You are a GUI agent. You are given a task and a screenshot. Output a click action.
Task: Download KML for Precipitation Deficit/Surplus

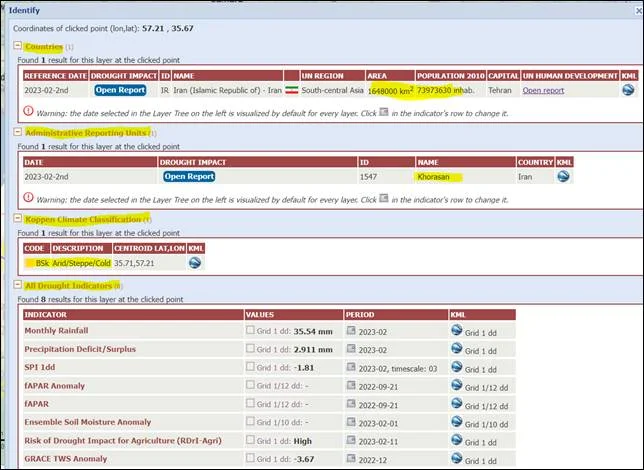pyautogui.click(x=456, y=349)
